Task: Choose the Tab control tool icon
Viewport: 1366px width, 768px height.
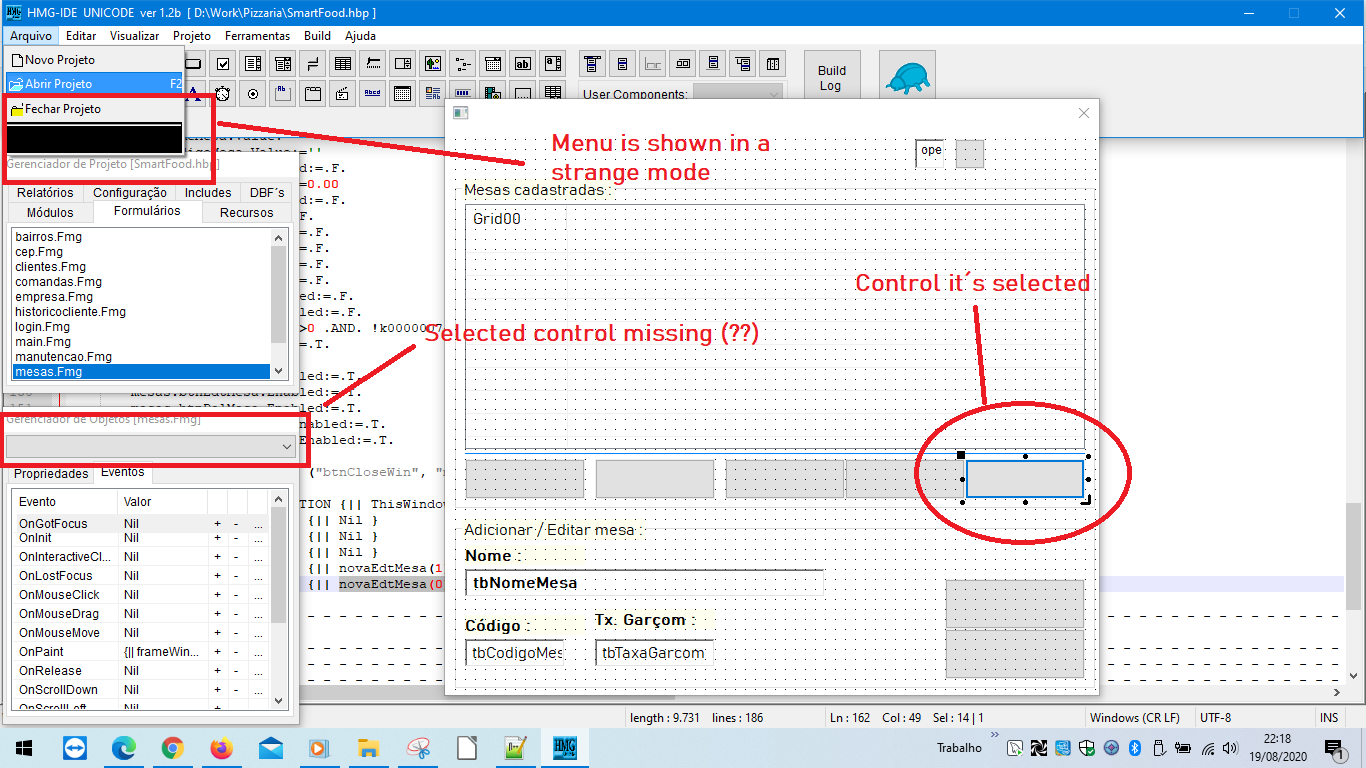Action: pyautogui.click(x=313, y=93)
